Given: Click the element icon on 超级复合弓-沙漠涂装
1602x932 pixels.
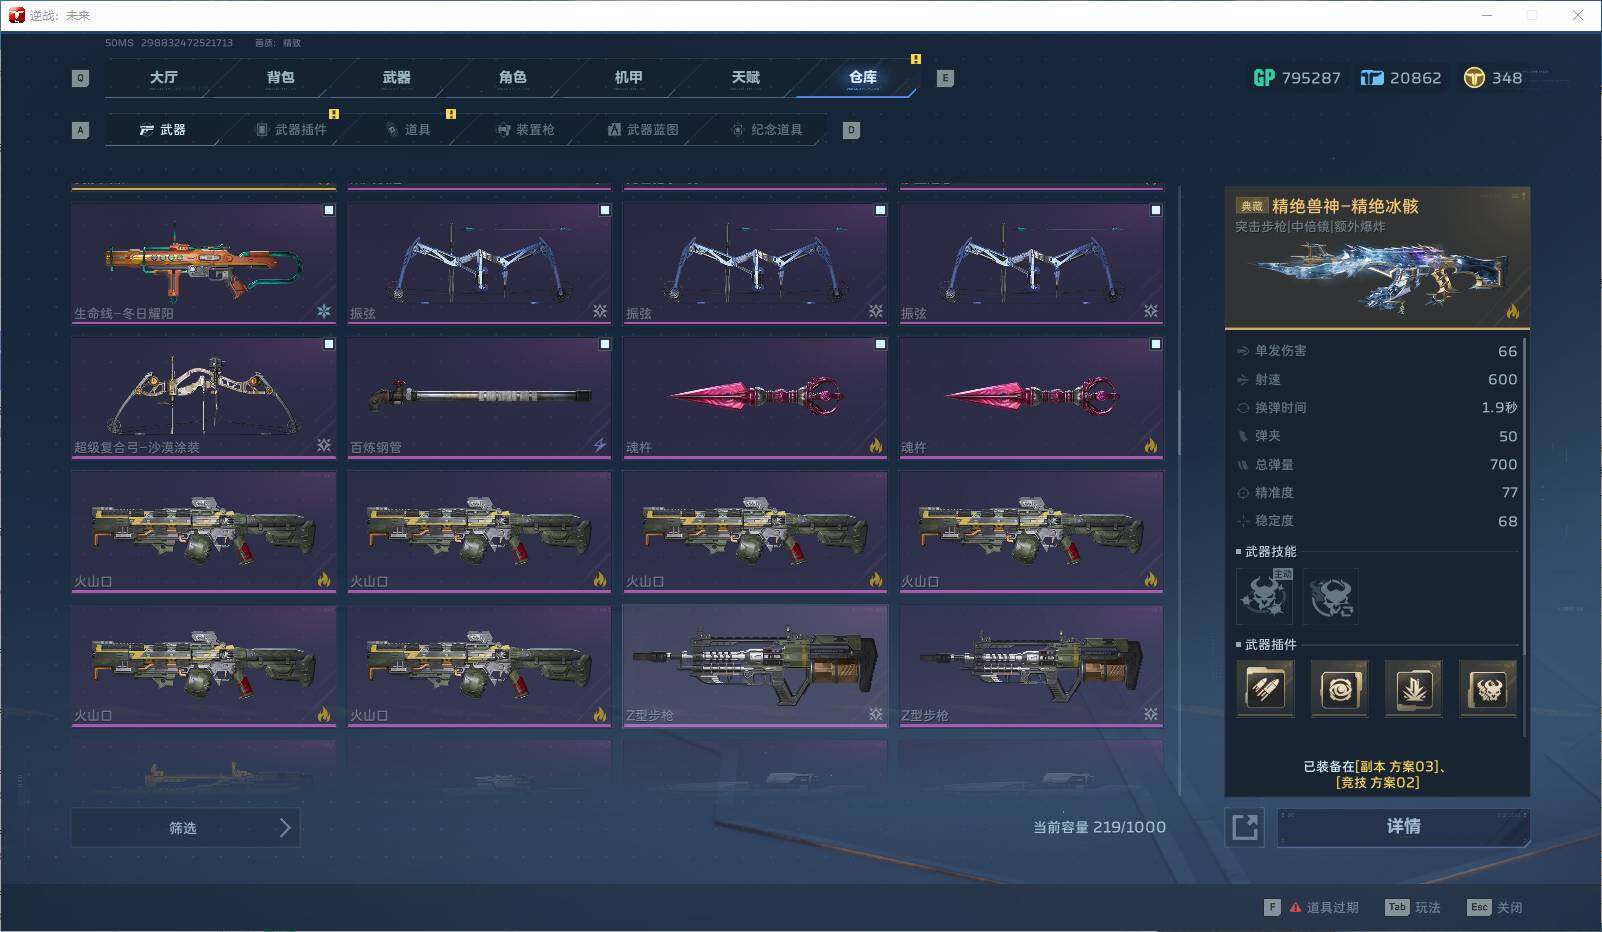Looking at the screenshot, I should 324,445.
